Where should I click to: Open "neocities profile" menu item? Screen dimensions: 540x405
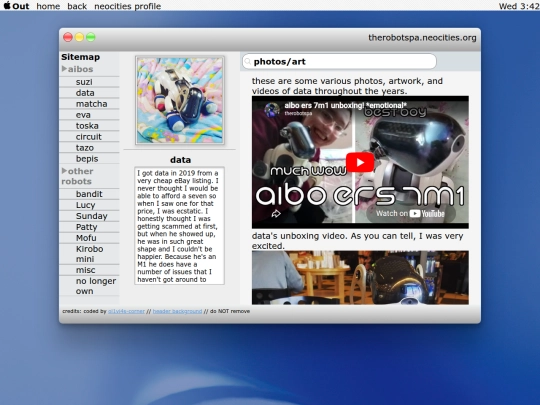(x=127, y=6)
